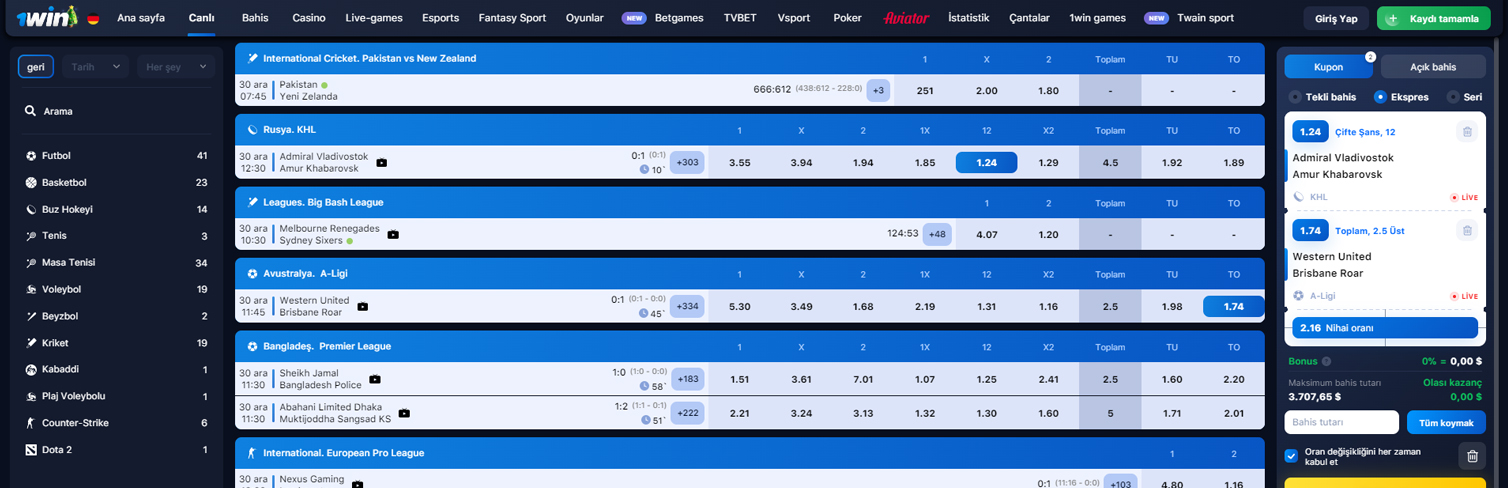Click the Bonus info question icon
The width and height of the screenshot is (1508, 488).
coord(1326,362)
